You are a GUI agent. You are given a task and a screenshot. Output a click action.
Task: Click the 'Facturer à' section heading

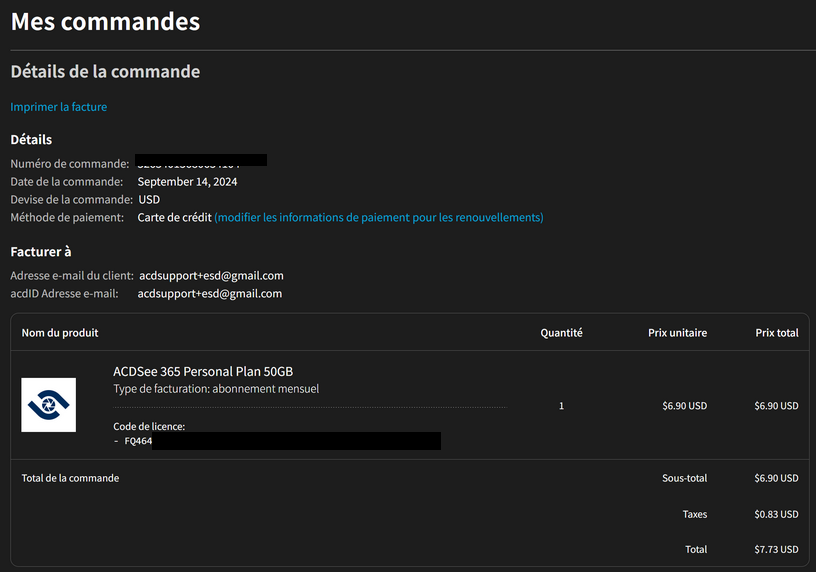[x=41, y=252]
